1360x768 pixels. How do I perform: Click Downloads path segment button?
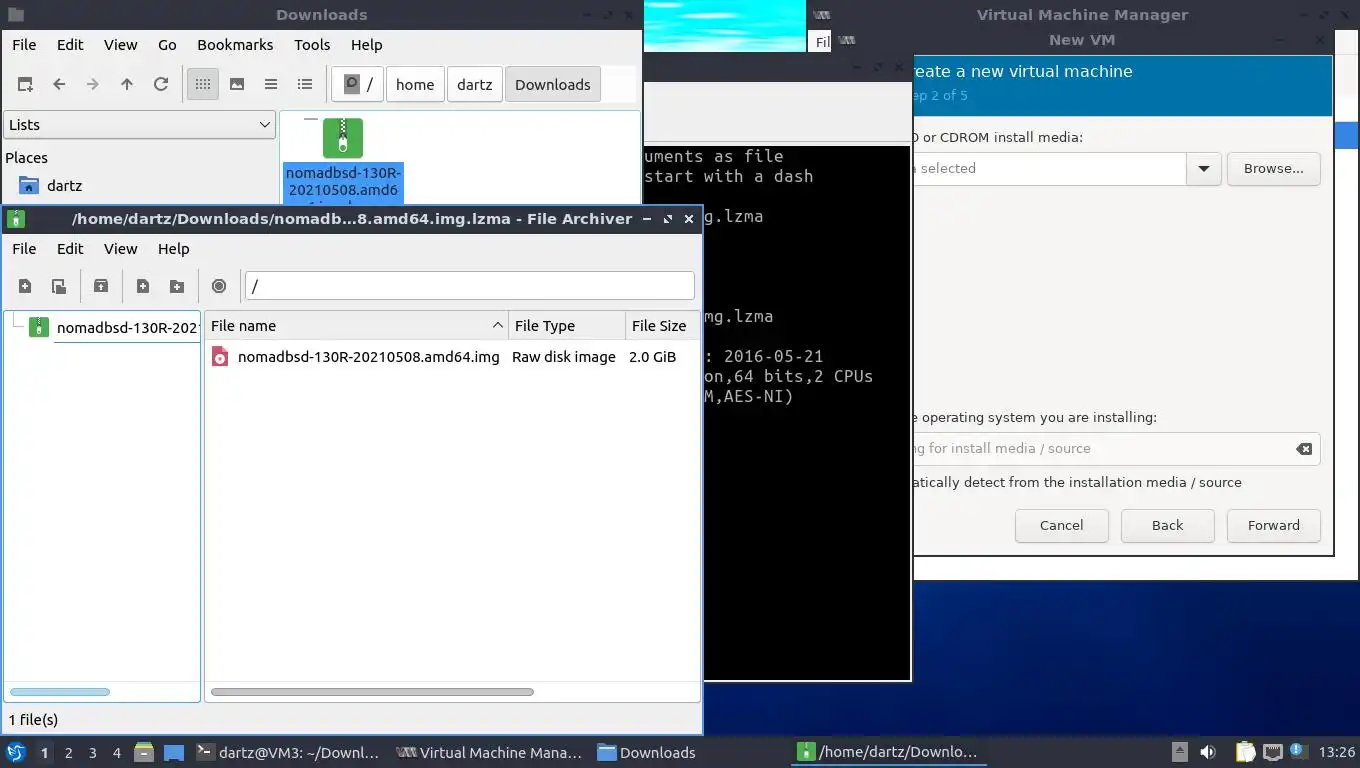pos(553,84)
